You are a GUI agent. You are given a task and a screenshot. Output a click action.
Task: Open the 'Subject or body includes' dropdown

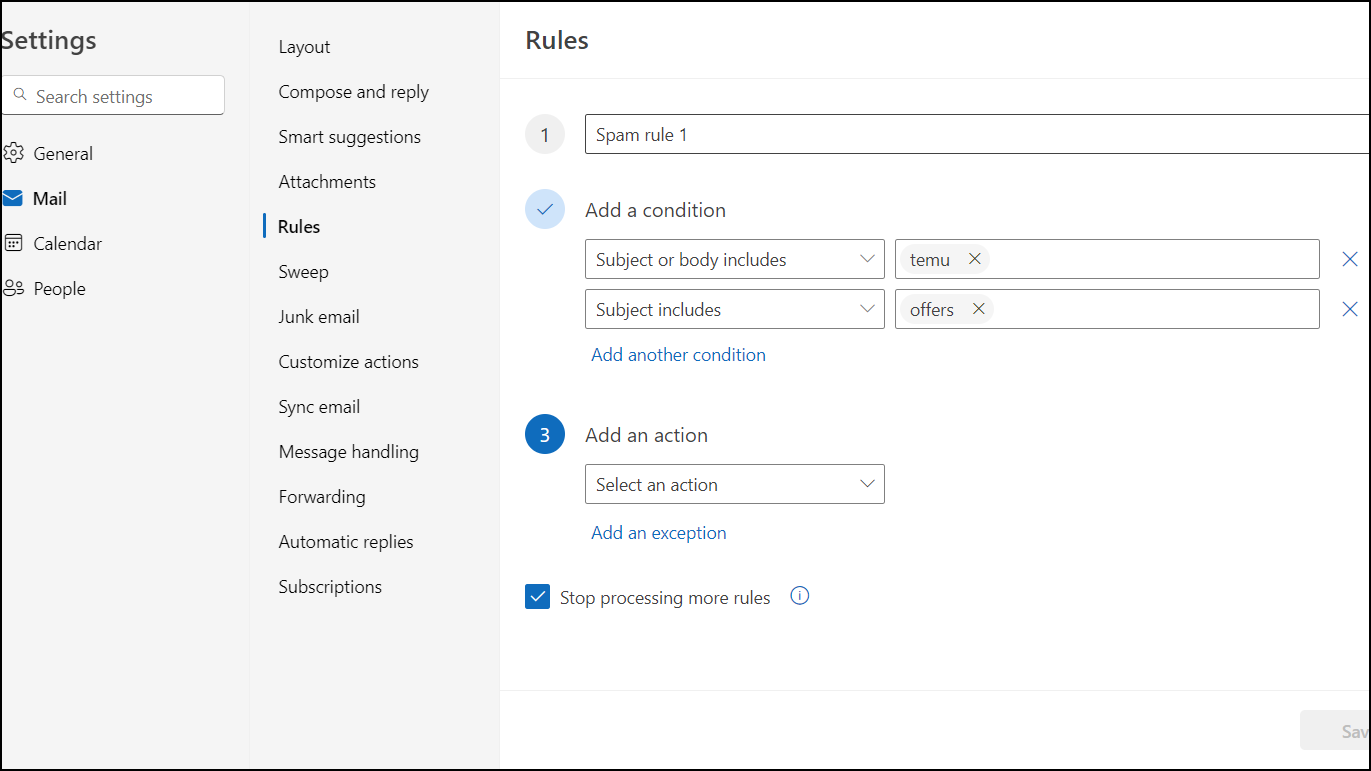click(734, 259)
